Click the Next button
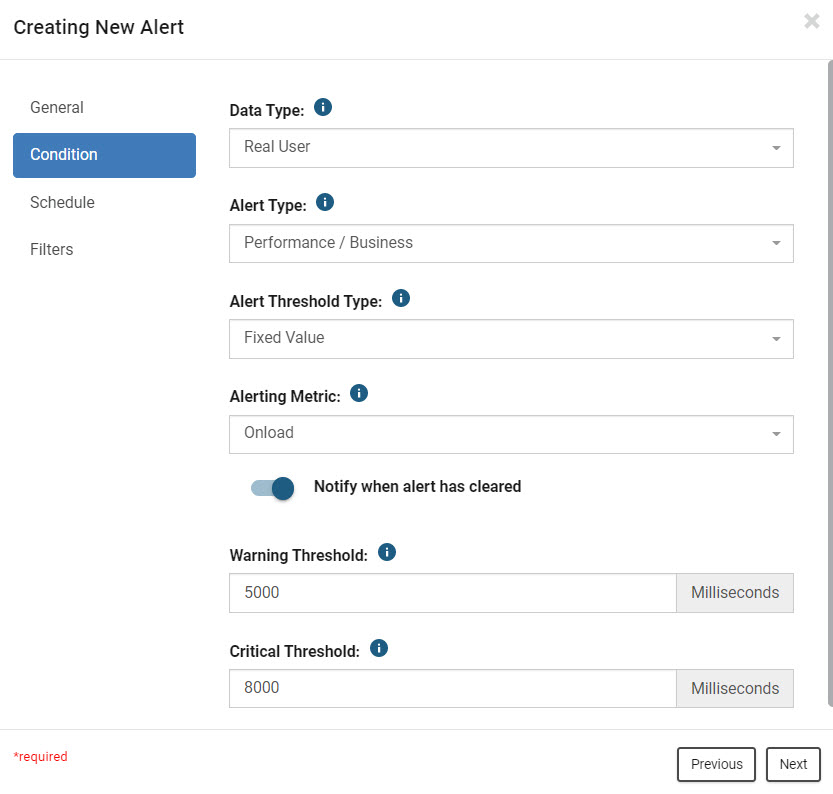Screen dimensions: 833x794 tap(793, 764)
